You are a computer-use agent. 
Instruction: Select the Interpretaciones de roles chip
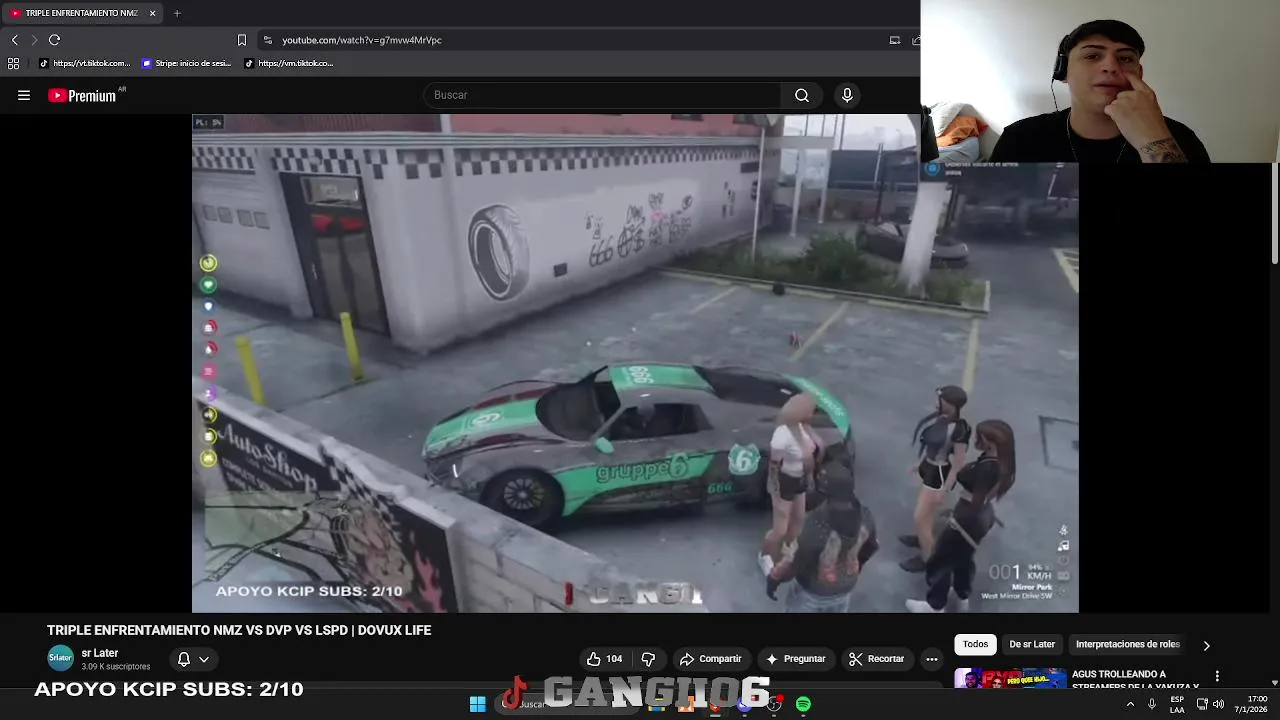[x=1127, y=644]
